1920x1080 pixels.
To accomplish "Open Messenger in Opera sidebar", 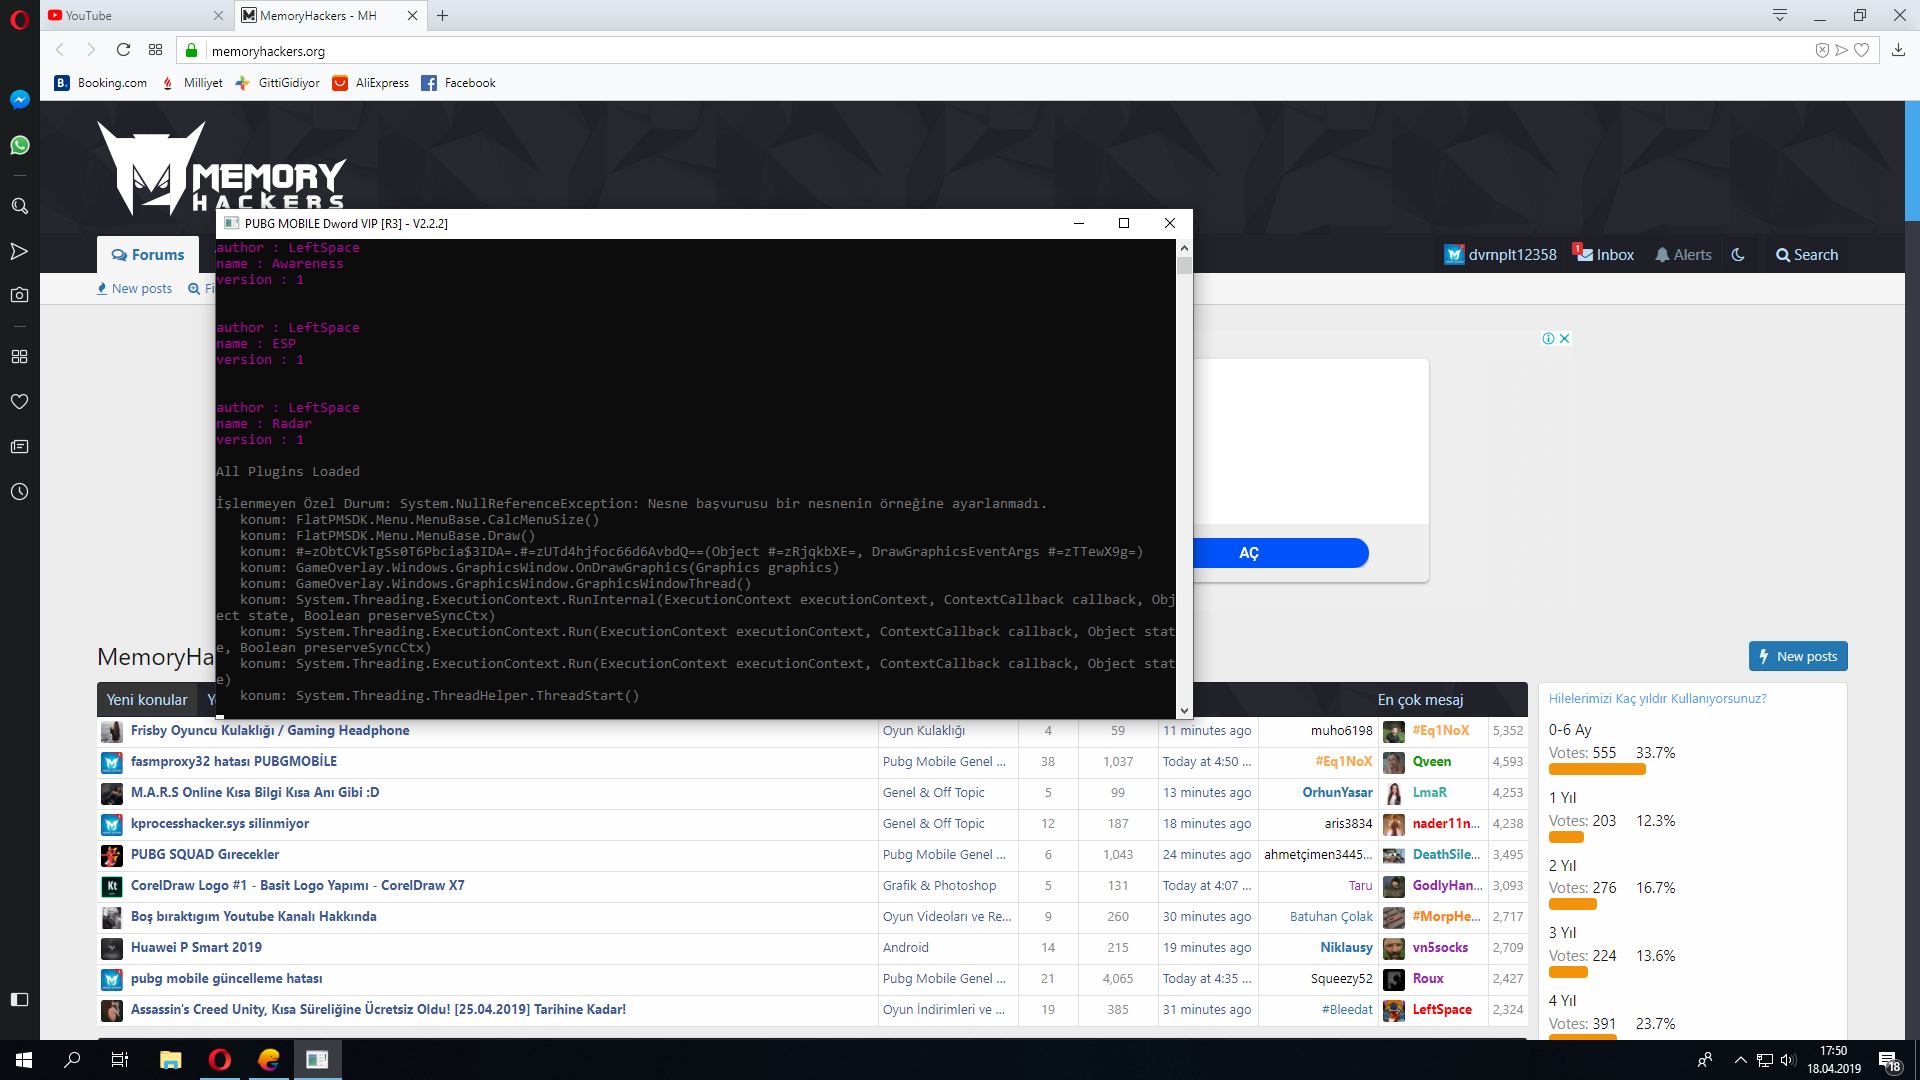I will 19,100.
